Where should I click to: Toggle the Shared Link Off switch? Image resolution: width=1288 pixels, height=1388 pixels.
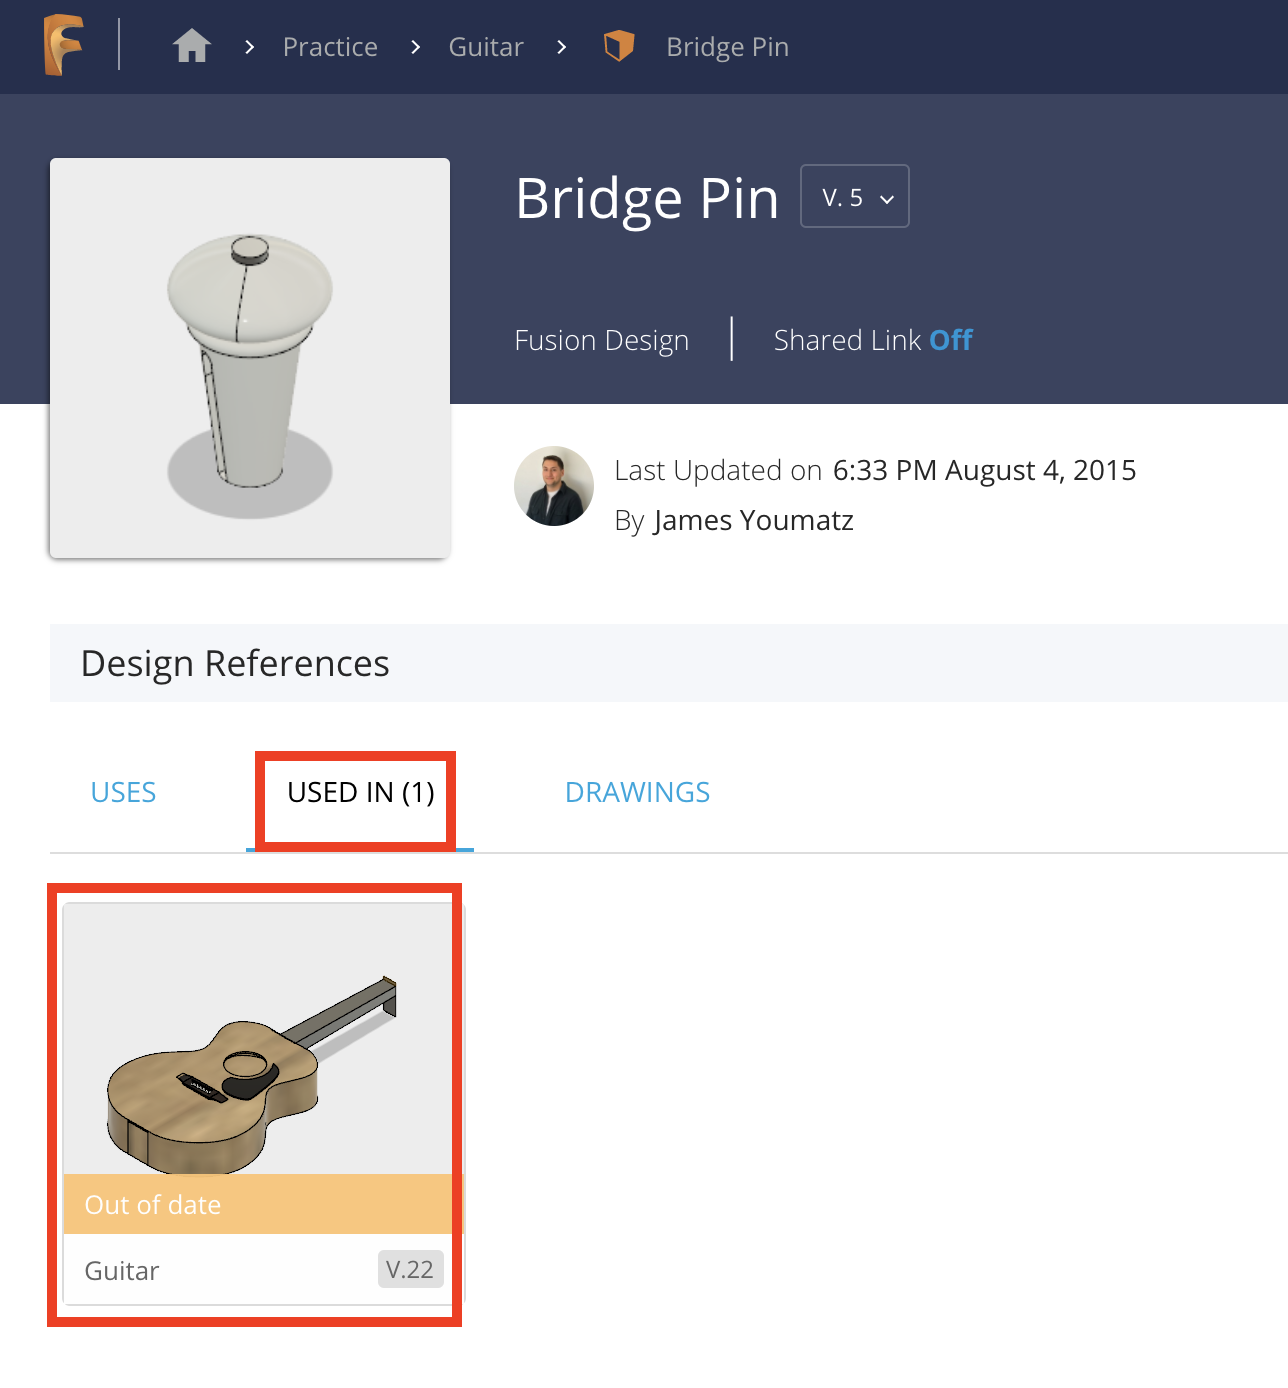coord(950,340)
